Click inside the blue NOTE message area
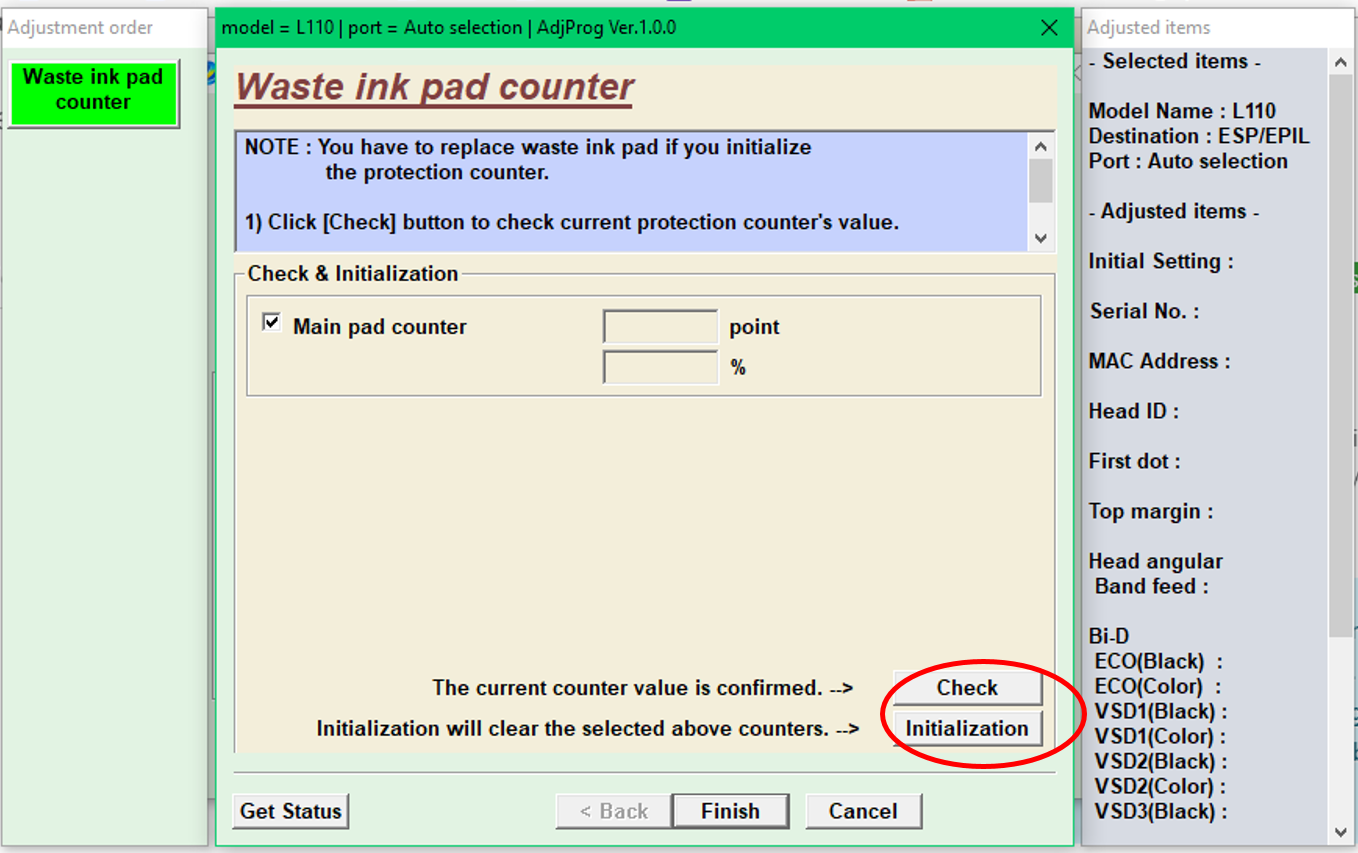 620,190
